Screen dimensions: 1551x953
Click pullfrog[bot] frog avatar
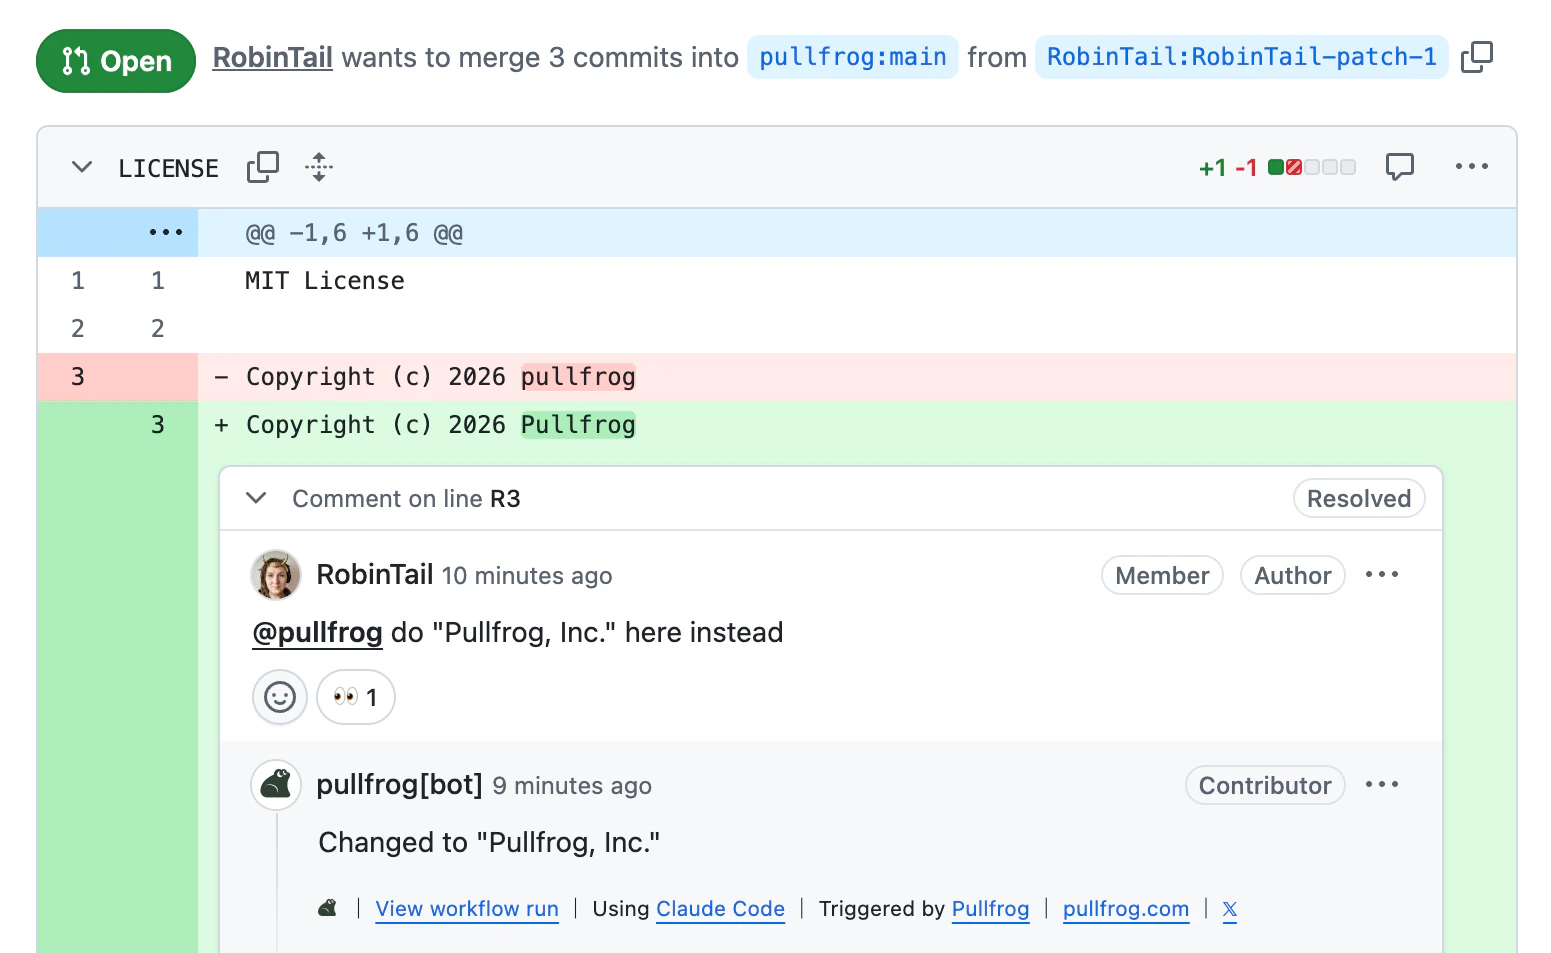pyautogui.click(x=276, y=785)
